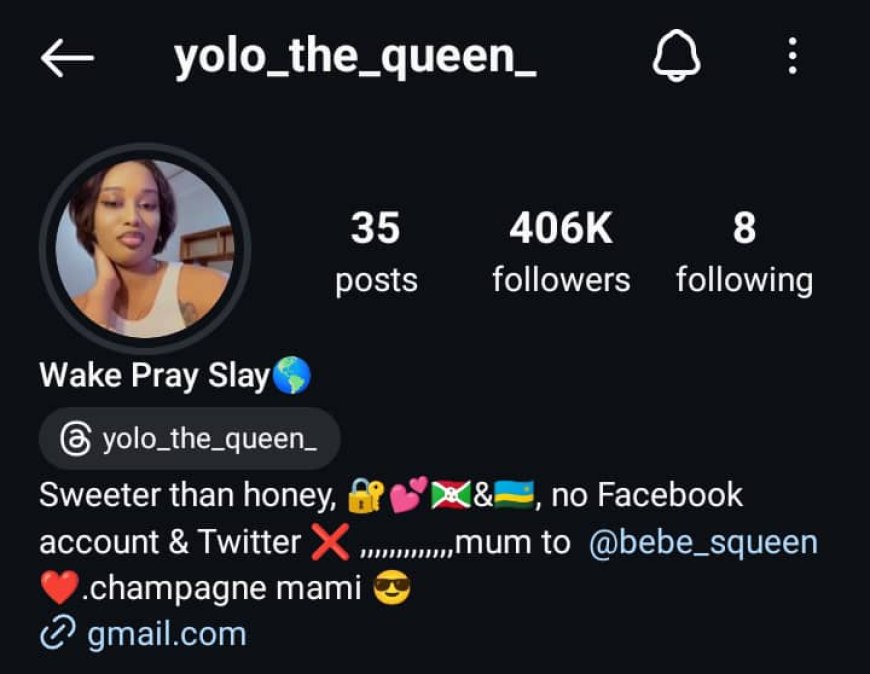Tap the Sweeter than honey bio text
This screenshot has width=870, height=674.
tap(188, 495)
